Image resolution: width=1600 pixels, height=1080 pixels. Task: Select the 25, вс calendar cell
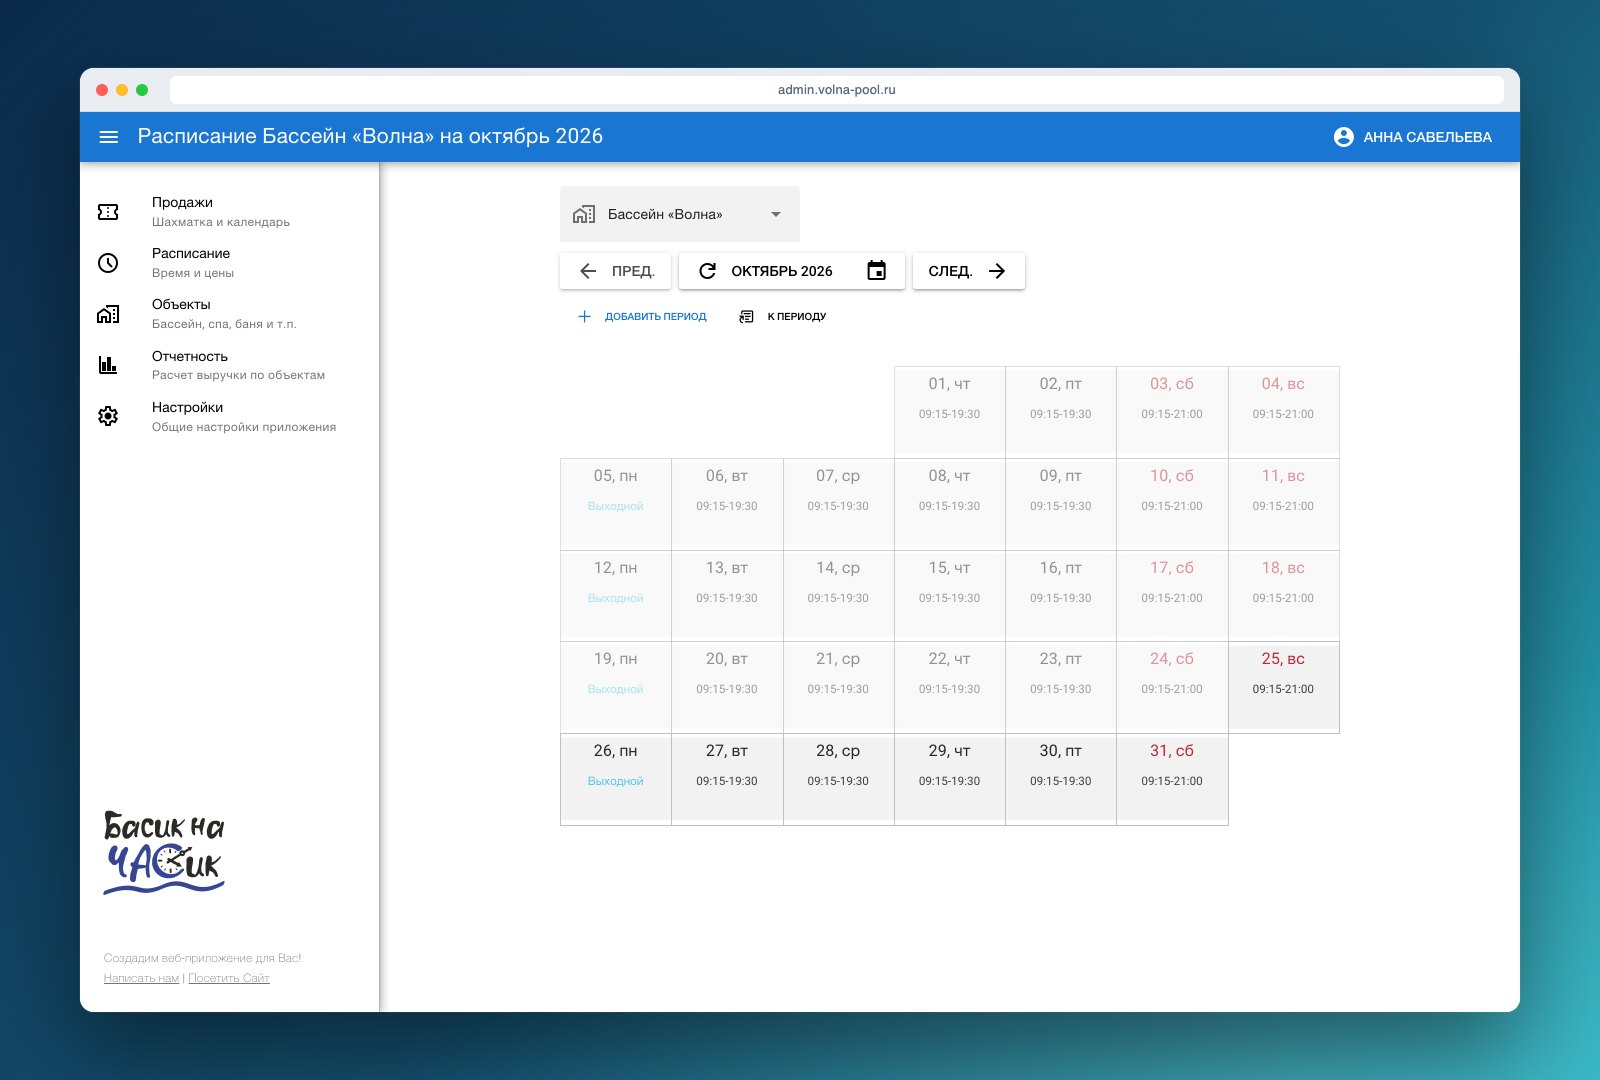[x=1284, y=687]
